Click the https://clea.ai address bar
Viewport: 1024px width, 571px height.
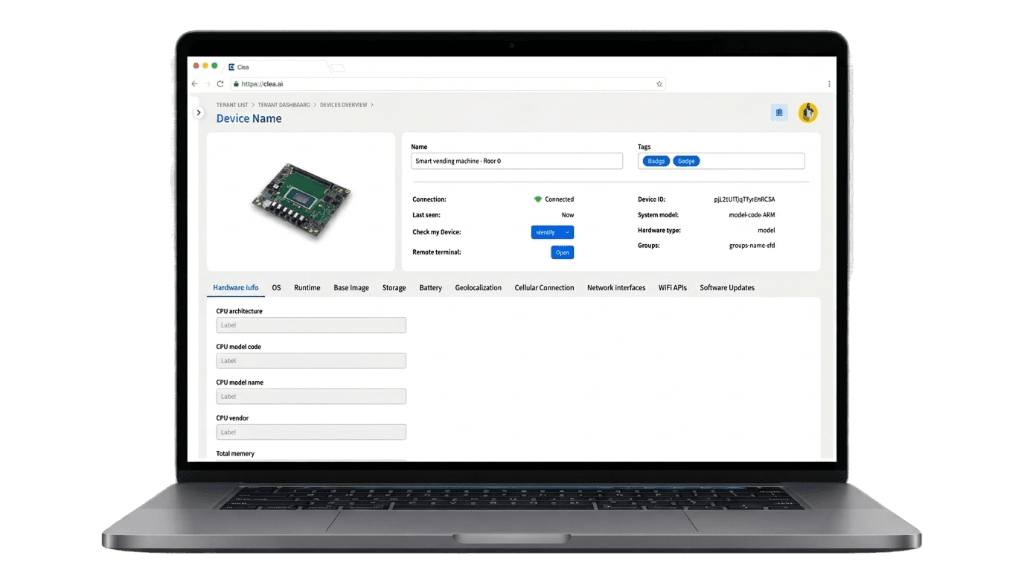[447, 84]
